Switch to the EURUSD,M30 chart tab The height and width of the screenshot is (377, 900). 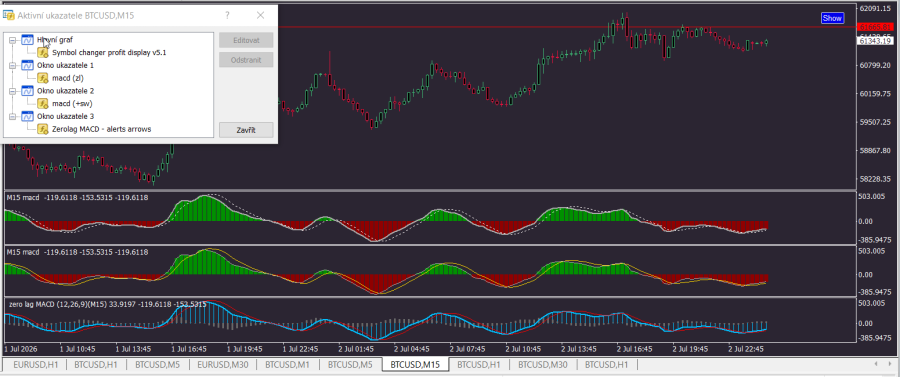click(223, 364)
